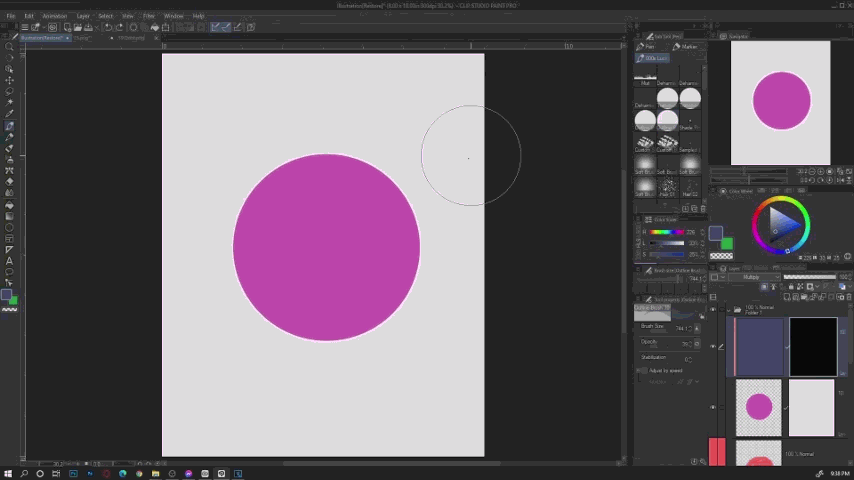Select the Move layer tool
The height and width of the screenshot is (480, 854).
point(10,80)
